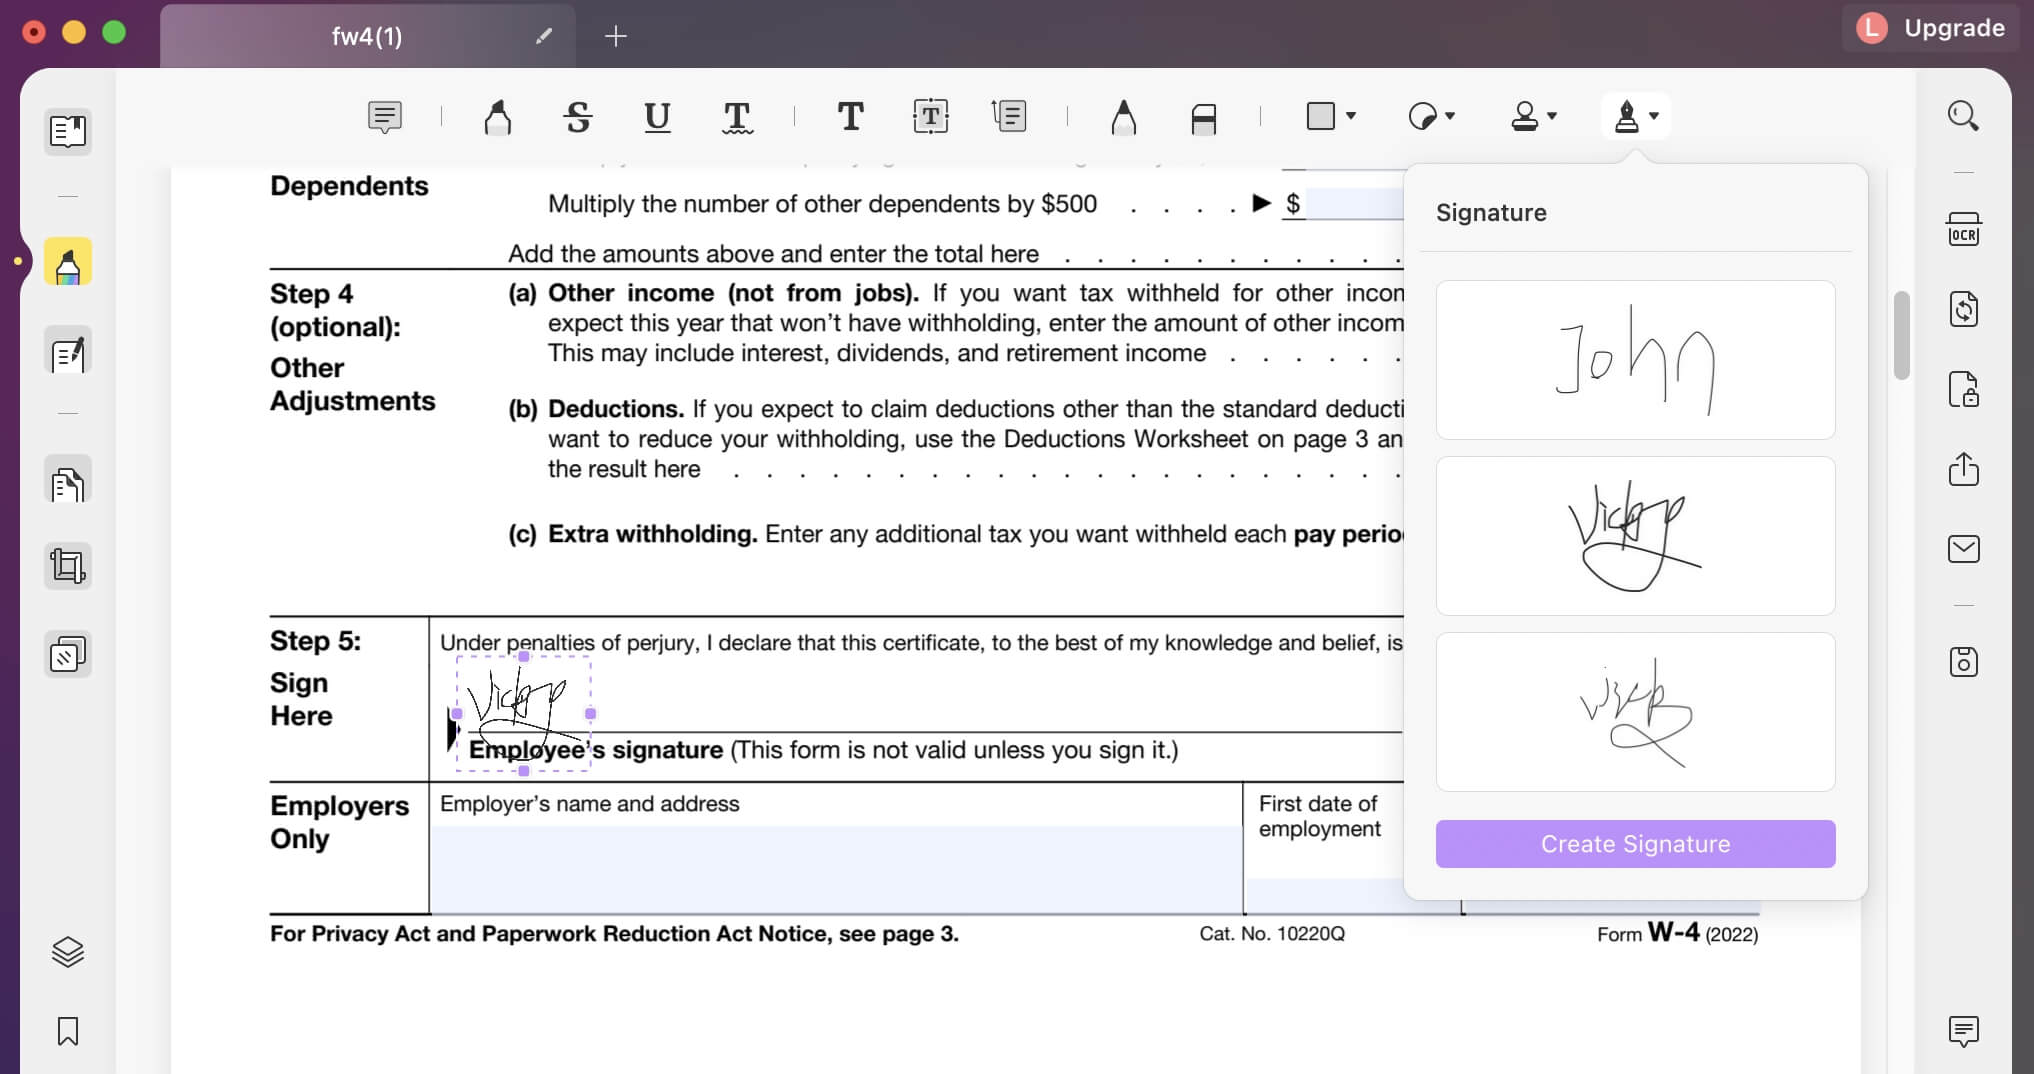2034x1074 pixels.
Task: Select the John signature thumbnail
Action: click(x=1634, y=359)
